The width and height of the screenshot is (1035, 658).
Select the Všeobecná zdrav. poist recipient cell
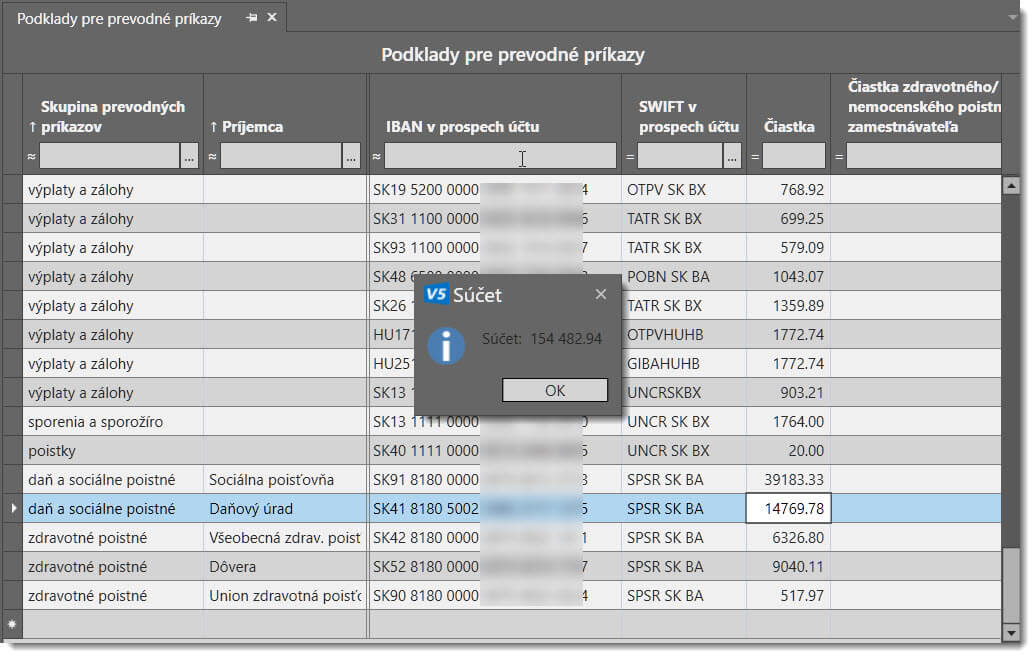[x=285, y=538]
